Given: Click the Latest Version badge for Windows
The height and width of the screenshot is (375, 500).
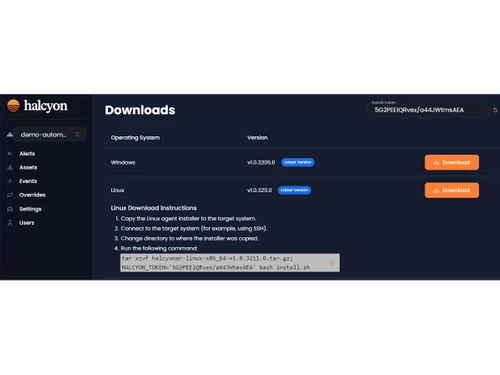Looking at the screenshot, I should [x=298, y=162].
